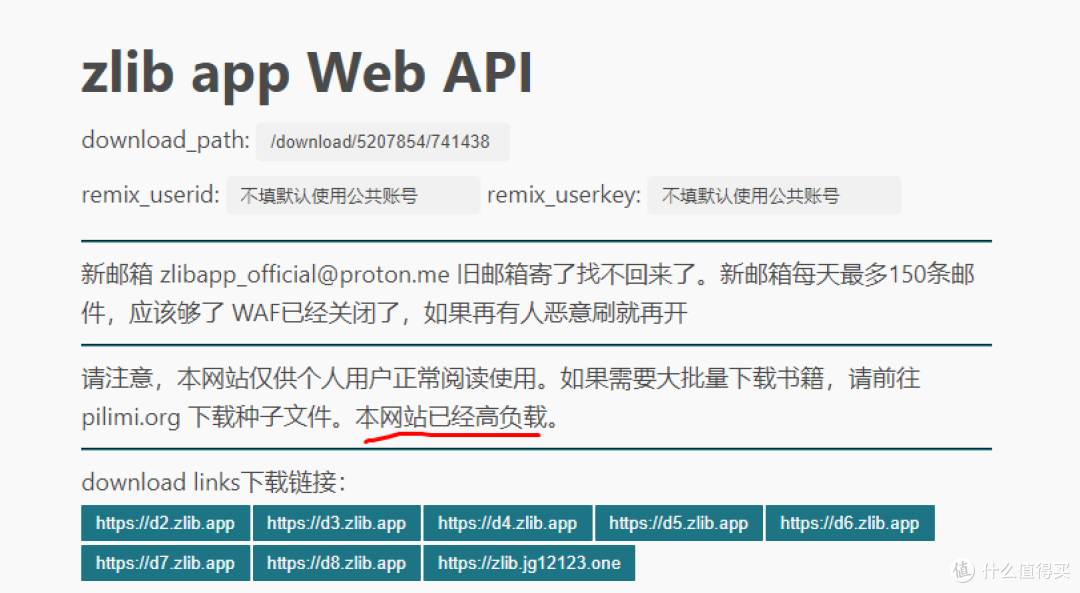Screen dimensions: 1080x593
Task: Open the https://d2.zlib.app download link
Action: click(165, 523)
